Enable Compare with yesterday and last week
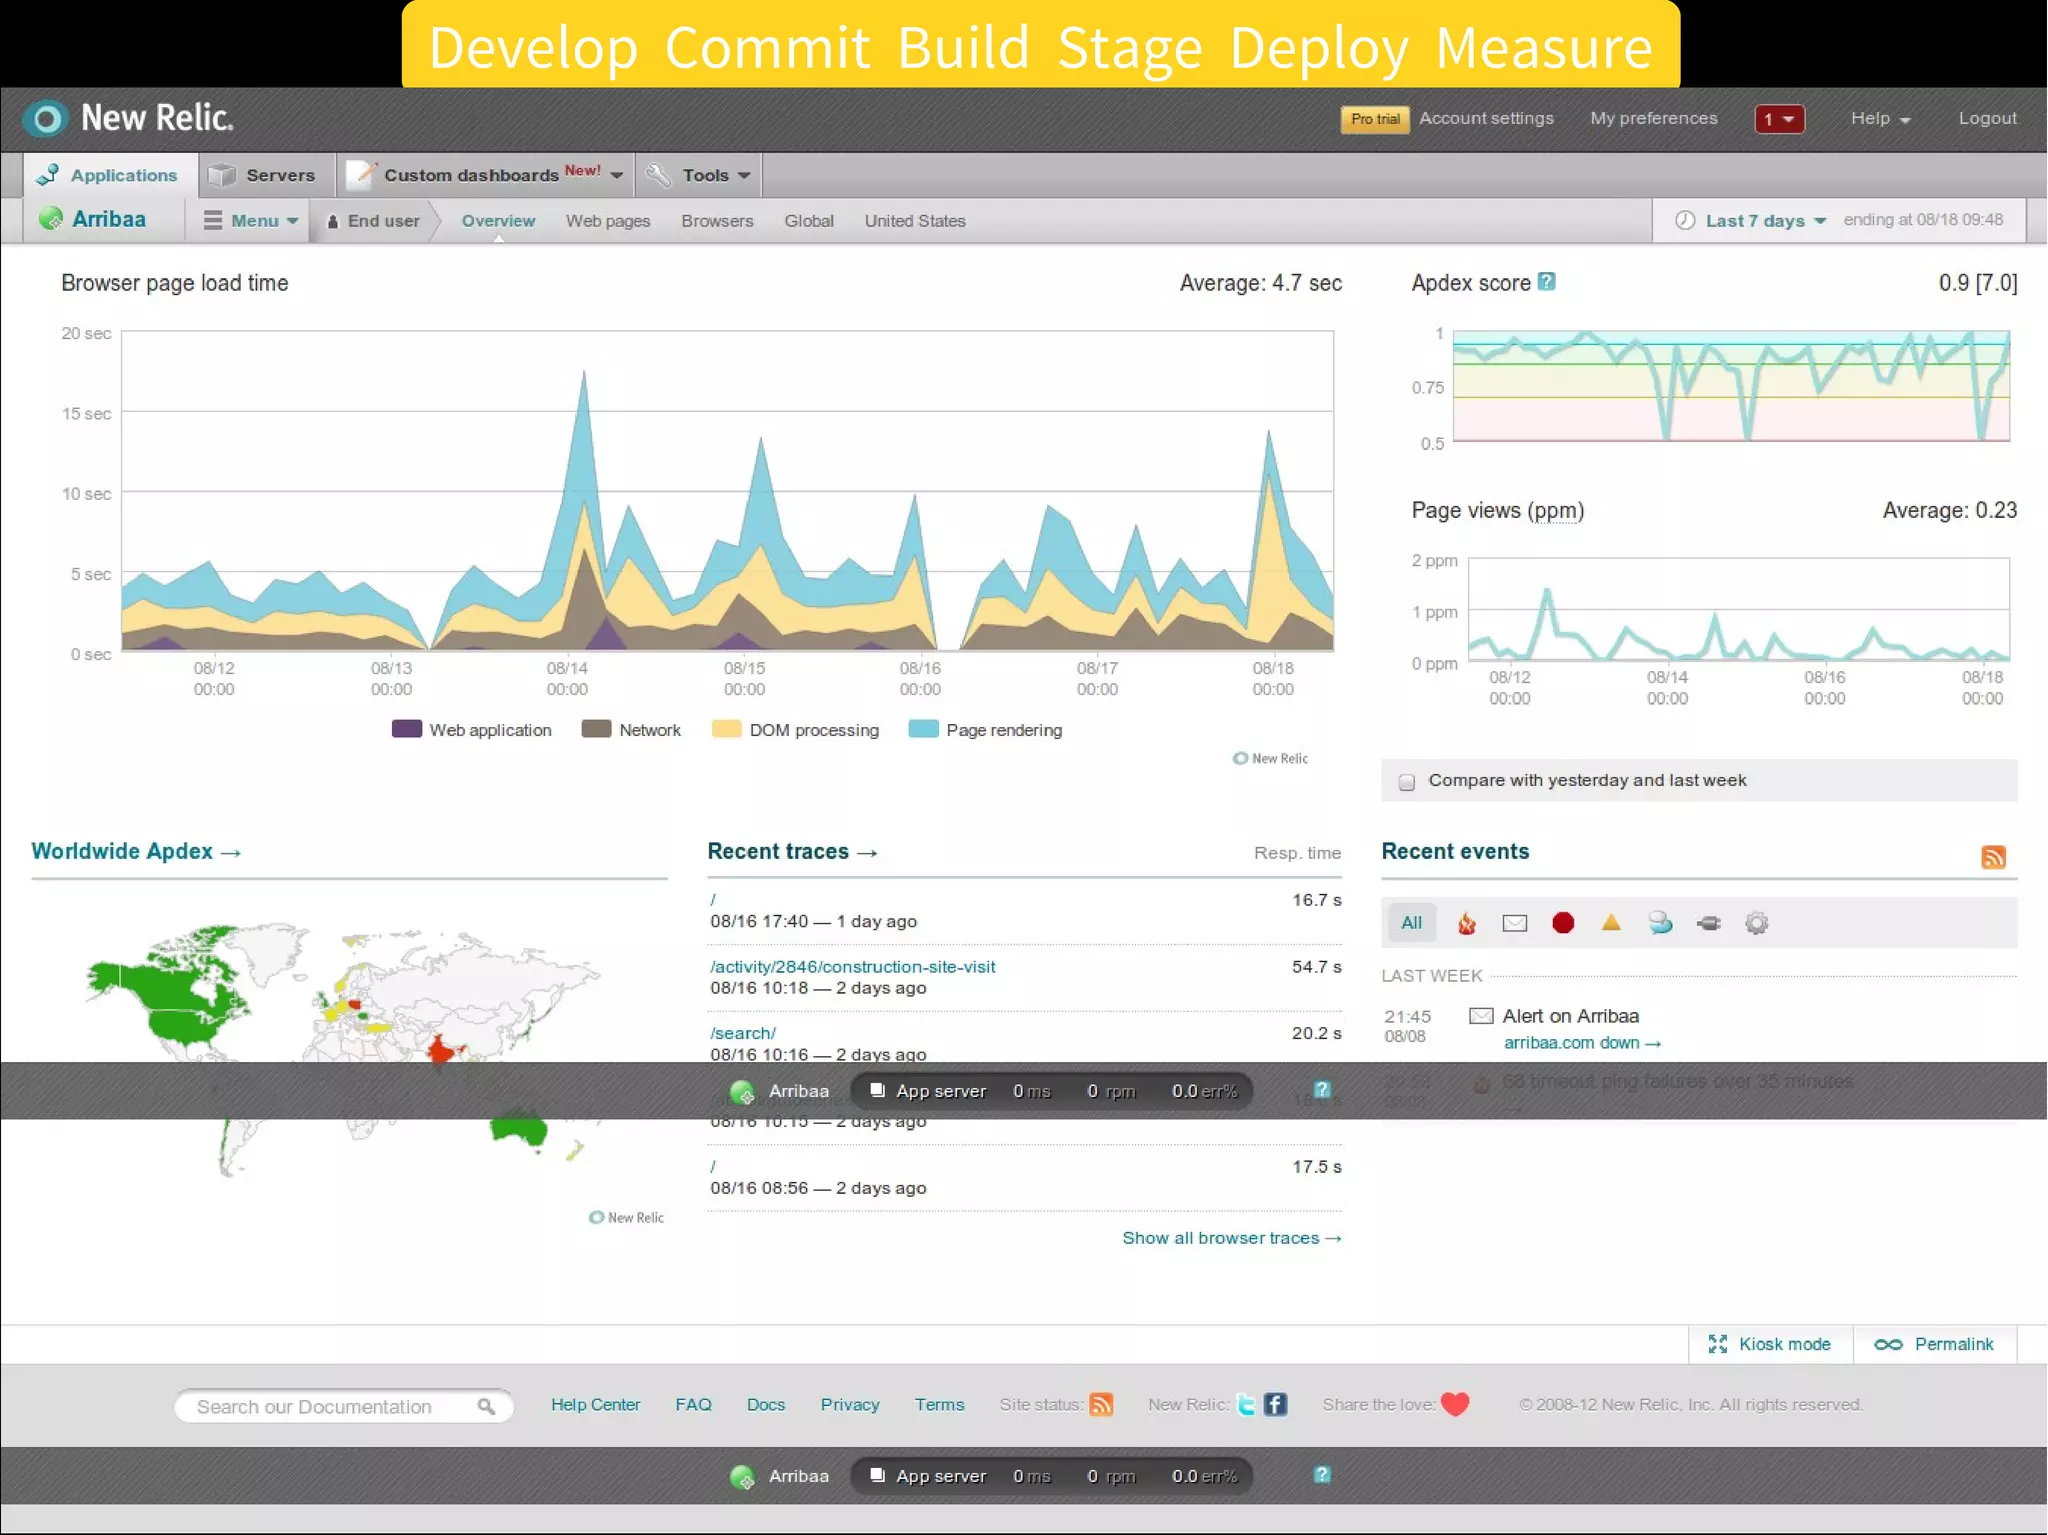This screenshot has height=1535, width=2048. pos(1407,781)
